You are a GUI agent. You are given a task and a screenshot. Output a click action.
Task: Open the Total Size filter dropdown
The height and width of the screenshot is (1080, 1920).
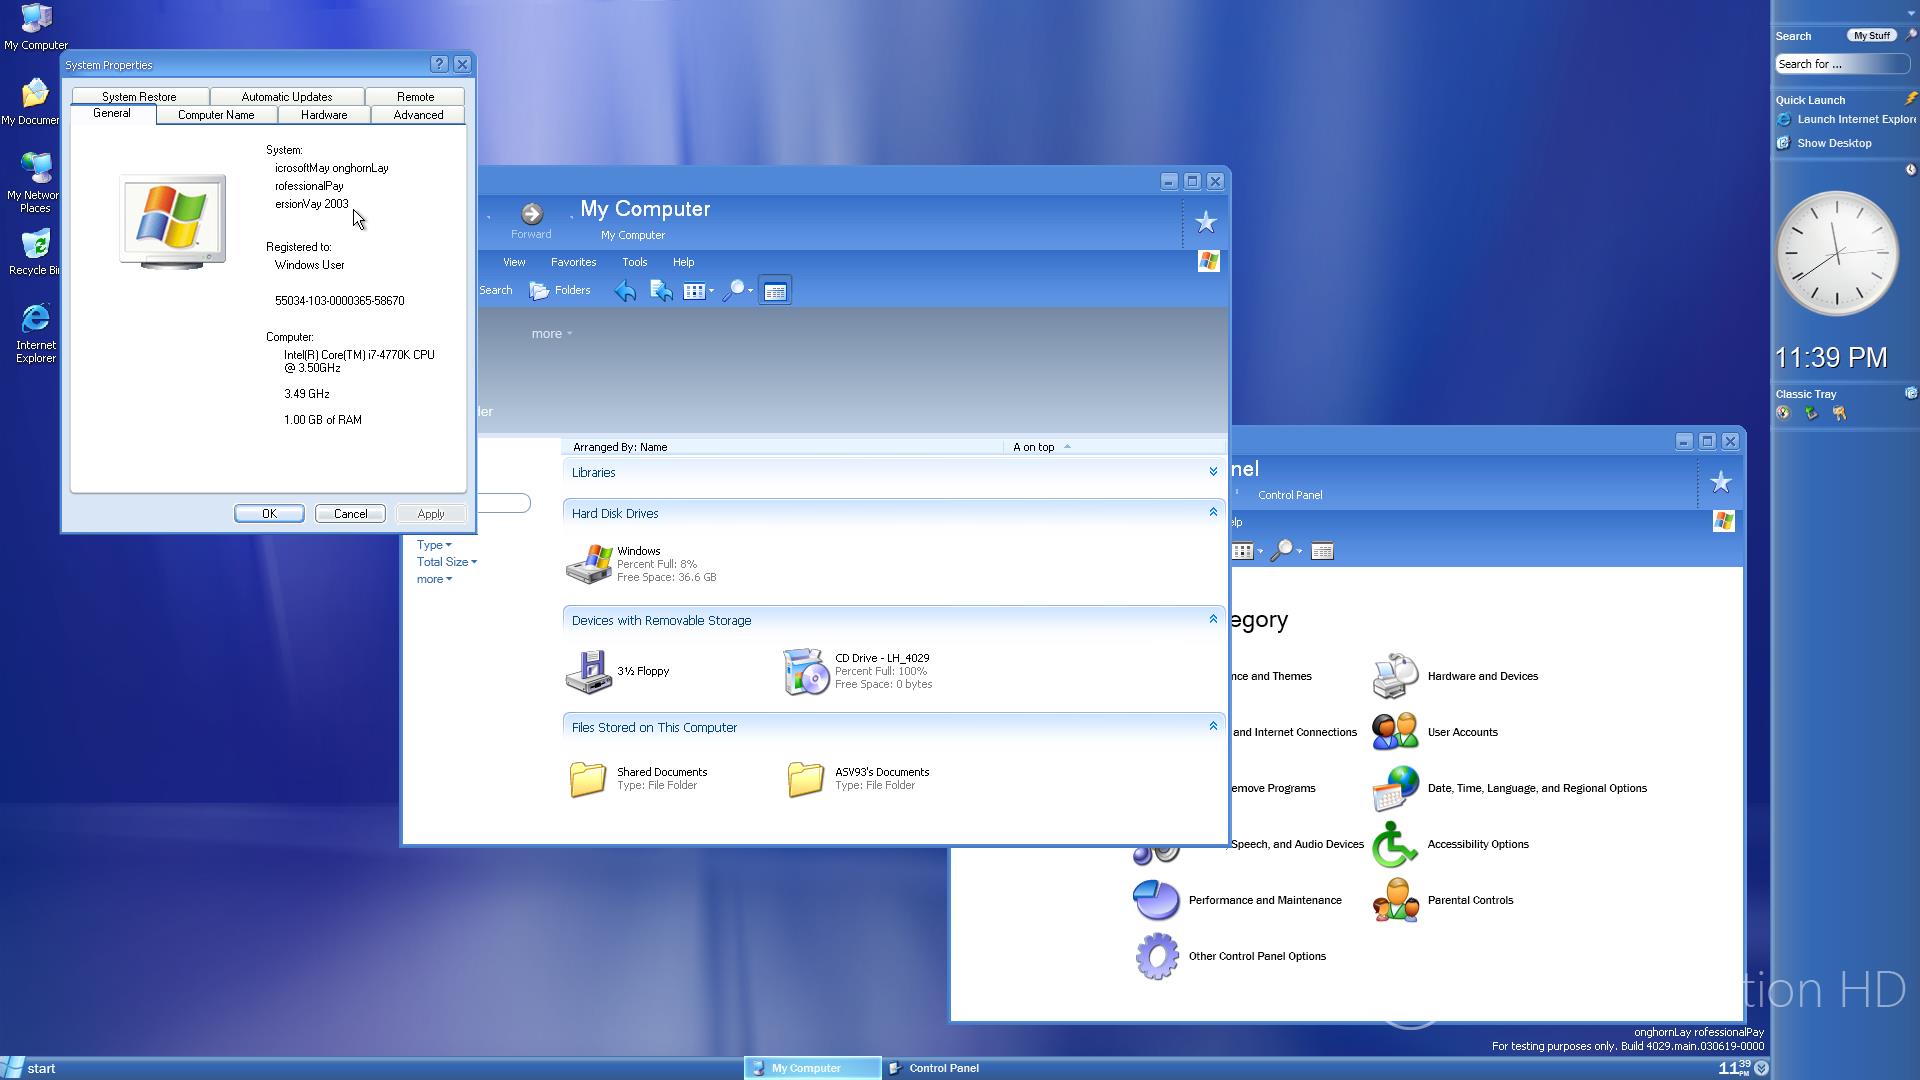pos(446,562)
